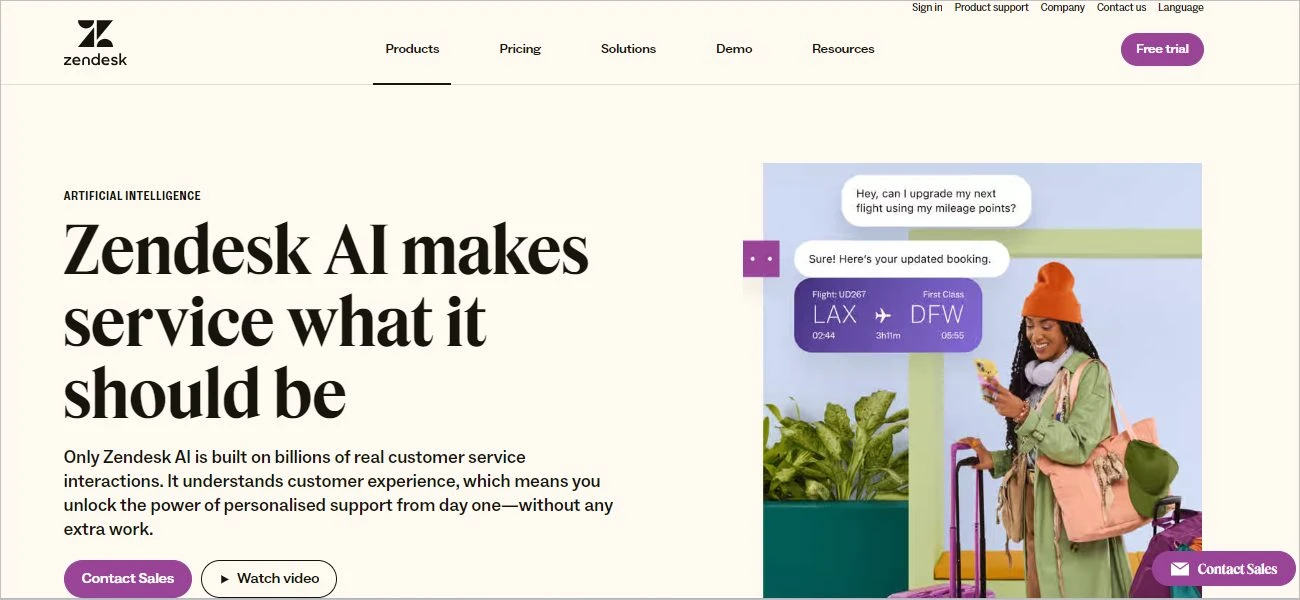
Task: Open the Solutions menu
Action: pyautogui.click(x=628, y=49)
